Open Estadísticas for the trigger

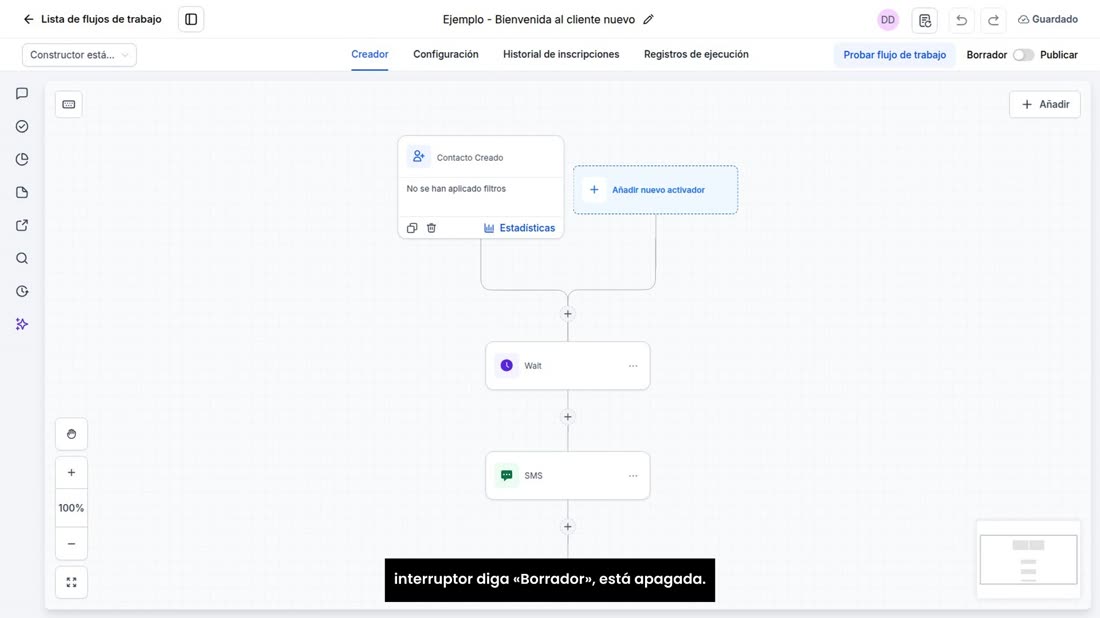point(519,228)
